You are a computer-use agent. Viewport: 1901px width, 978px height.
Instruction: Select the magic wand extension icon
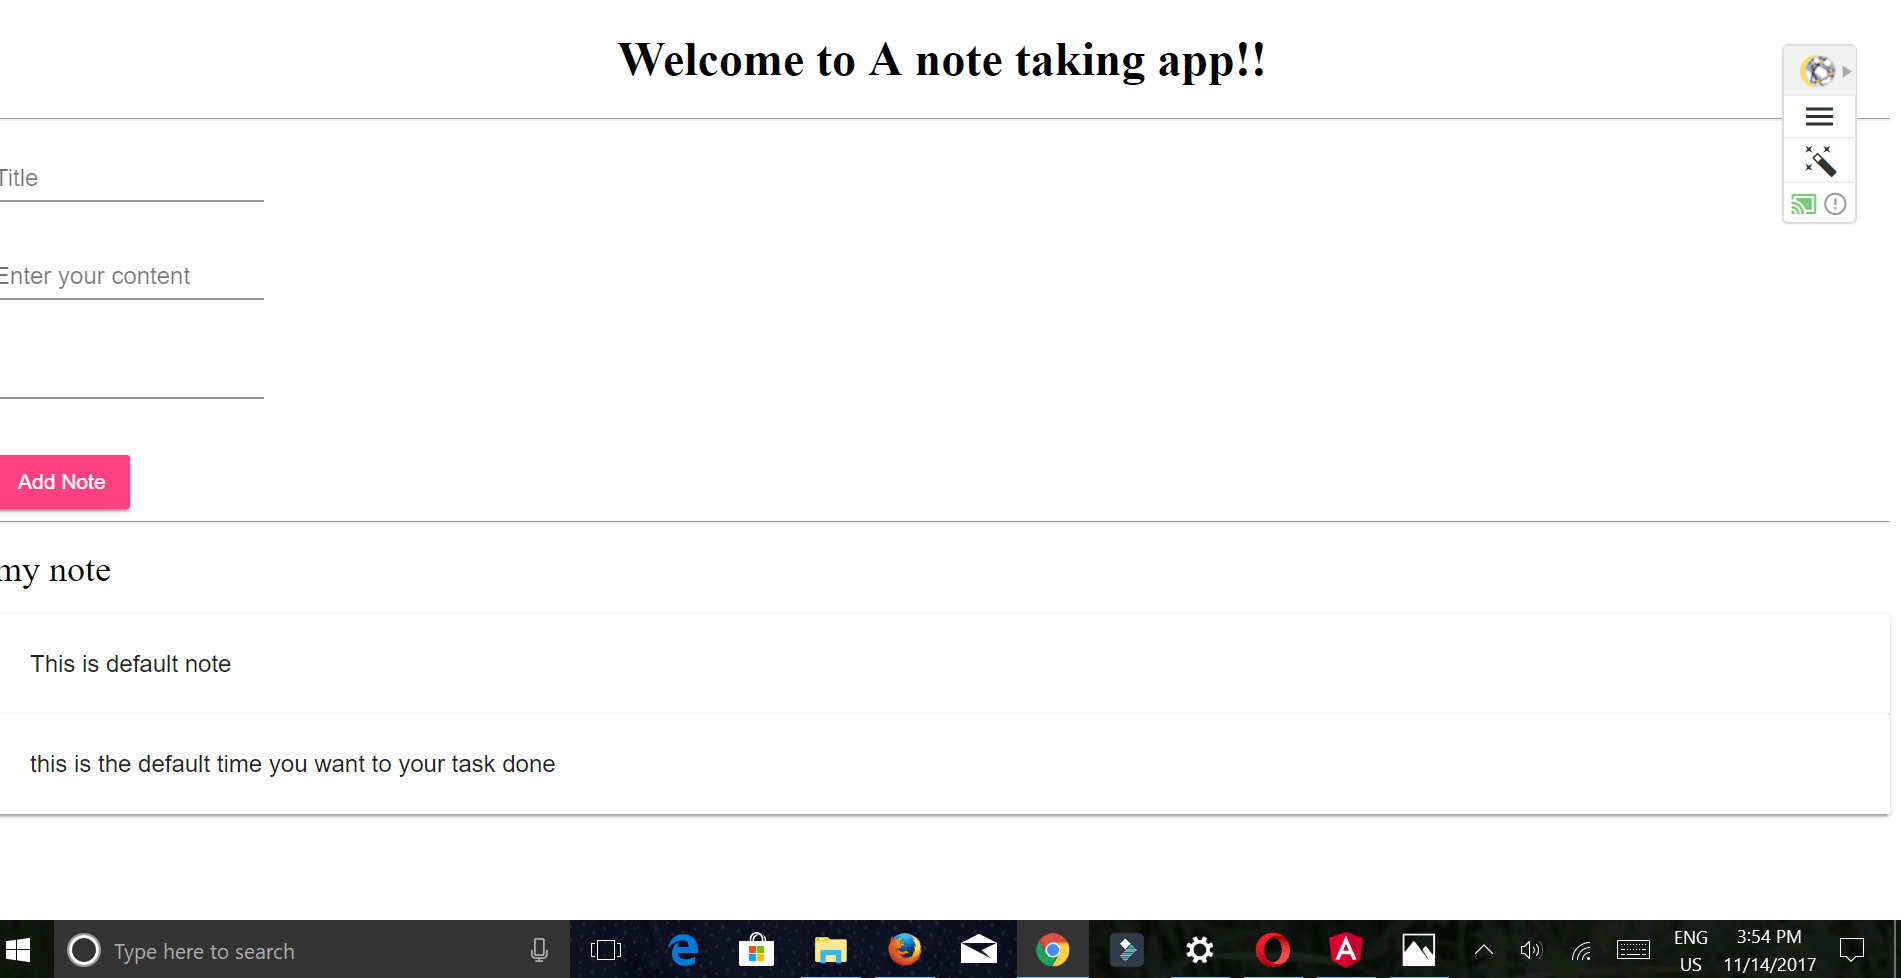[x=1819, y=160]
